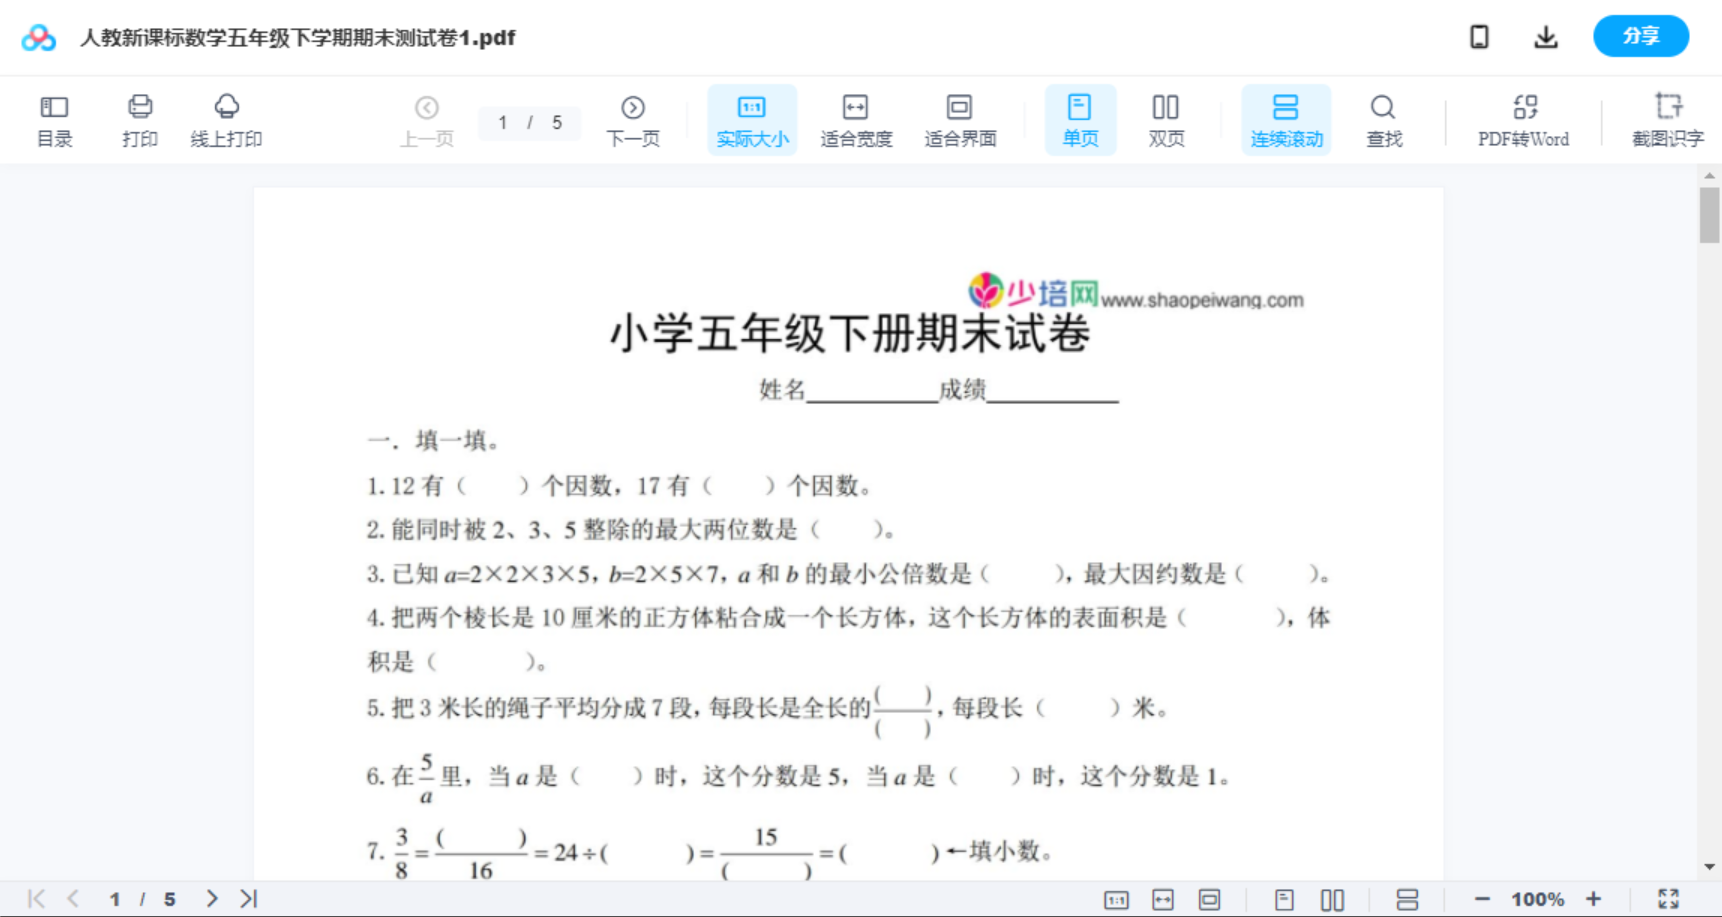
Task: Click 下一页 to advance a page
Action: (632, 120)
